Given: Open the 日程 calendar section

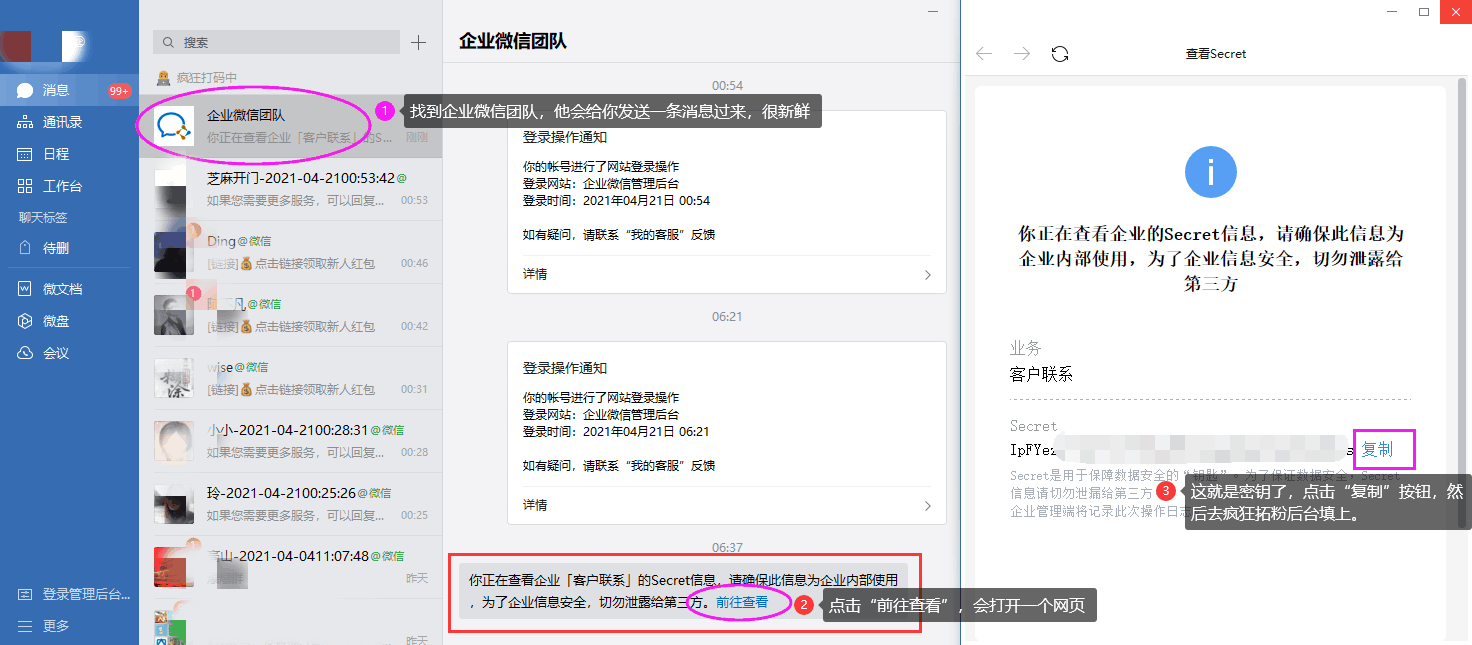Looking at the screenshot, I should (68, 154).
